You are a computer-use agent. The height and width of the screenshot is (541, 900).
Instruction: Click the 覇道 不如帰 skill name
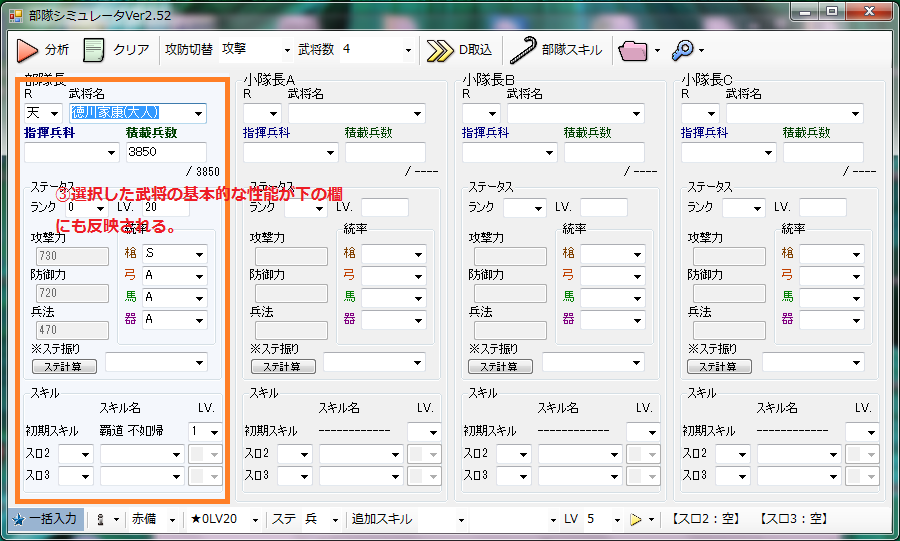coord(131,431)
